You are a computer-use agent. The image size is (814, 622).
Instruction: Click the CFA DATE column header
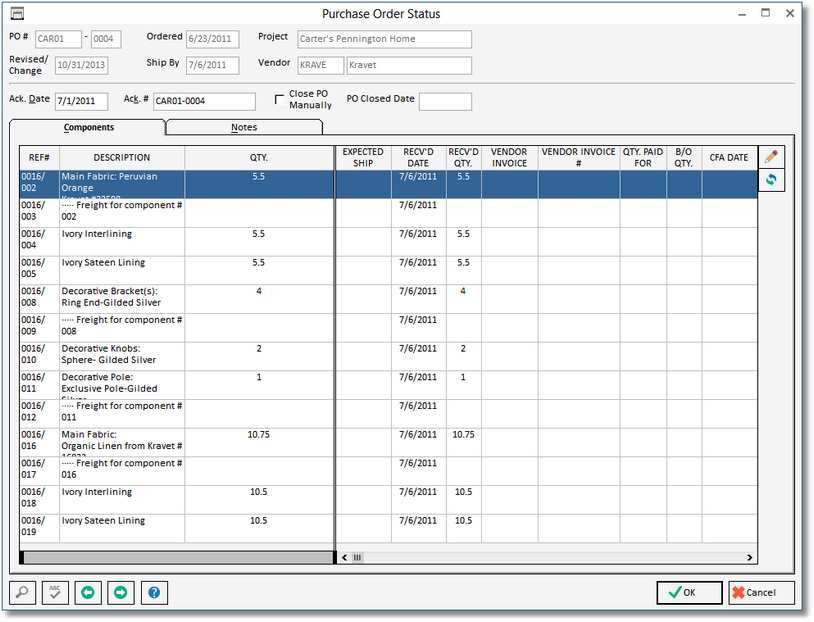click(x=729, y=158)
